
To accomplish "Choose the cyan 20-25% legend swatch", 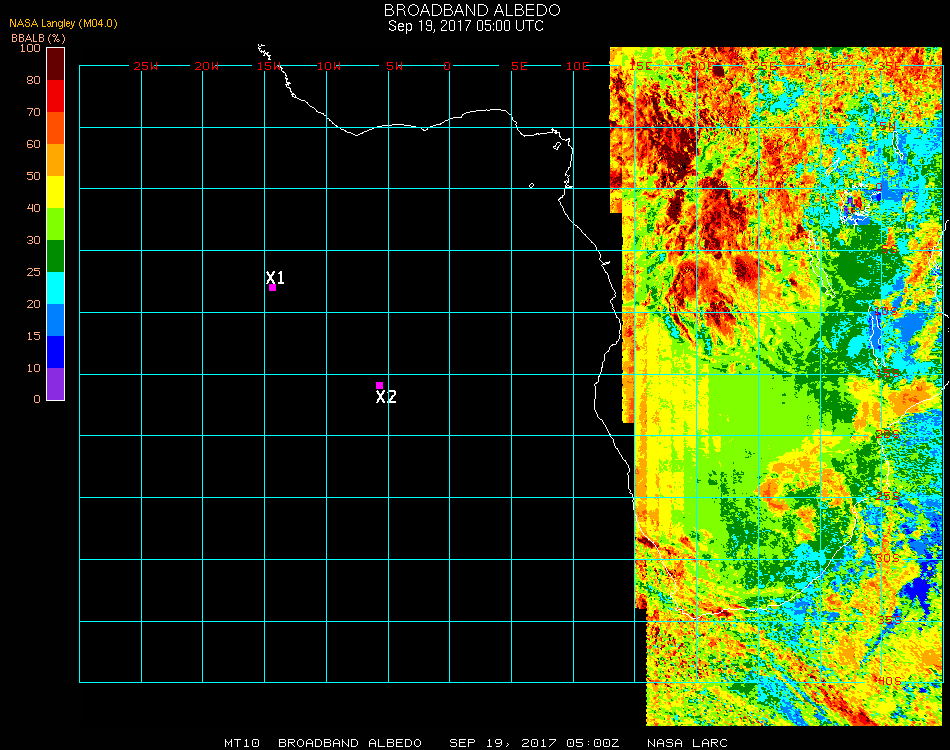I will point(56,288).
